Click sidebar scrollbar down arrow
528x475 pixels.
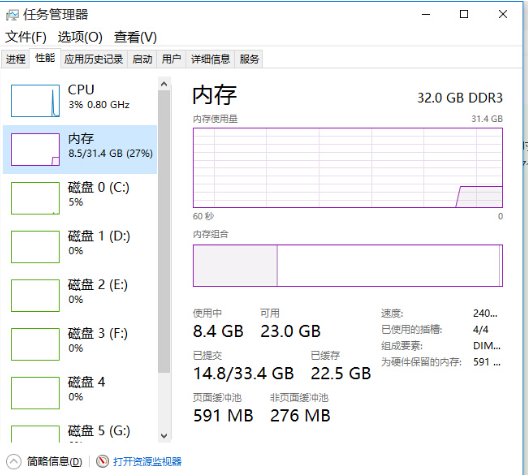point(164,436)
